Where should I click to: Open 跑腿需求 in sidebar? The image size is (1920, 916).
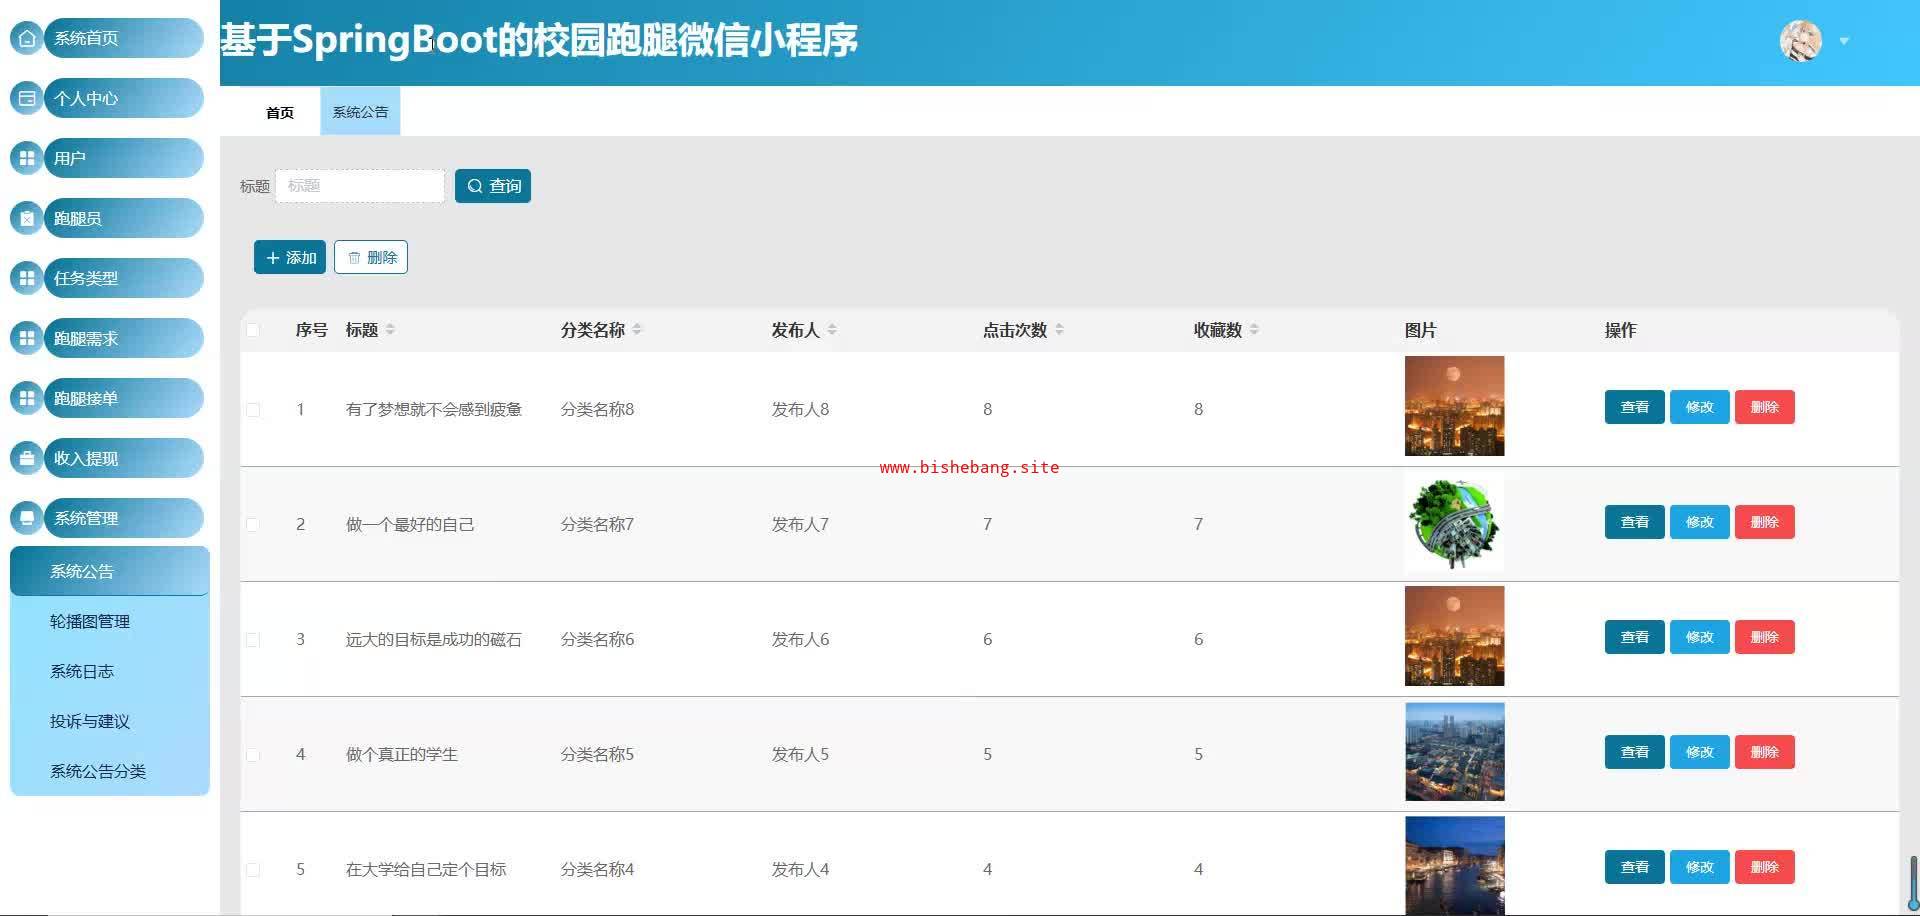coord(124,338)
